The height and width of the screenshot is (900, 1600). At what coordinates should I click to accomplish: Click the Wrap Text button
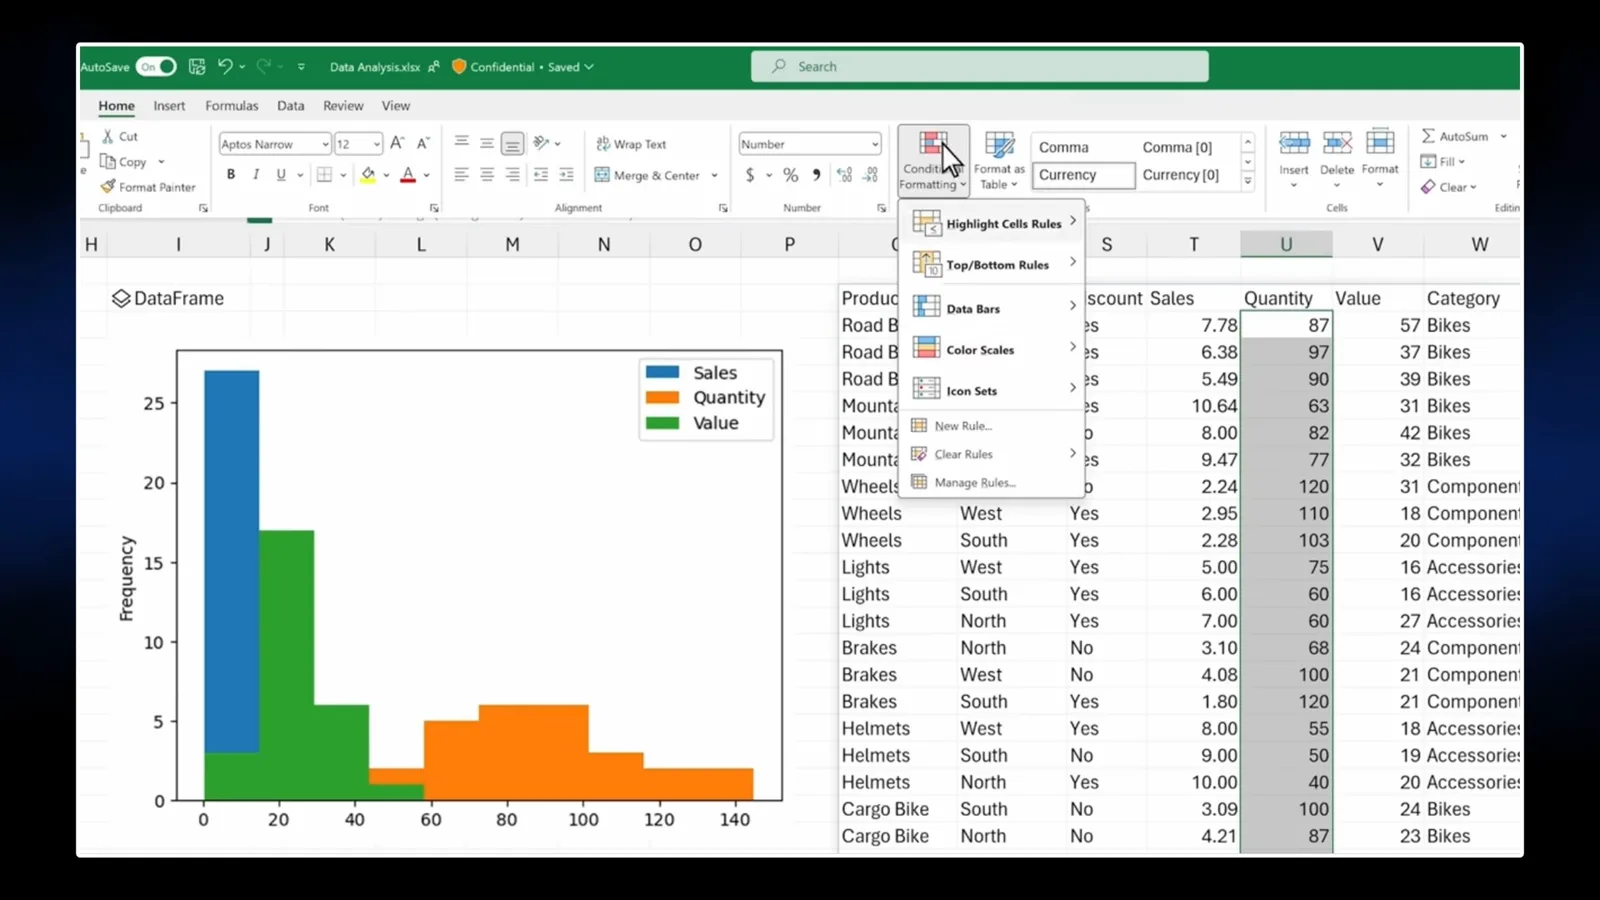[631, 144]
